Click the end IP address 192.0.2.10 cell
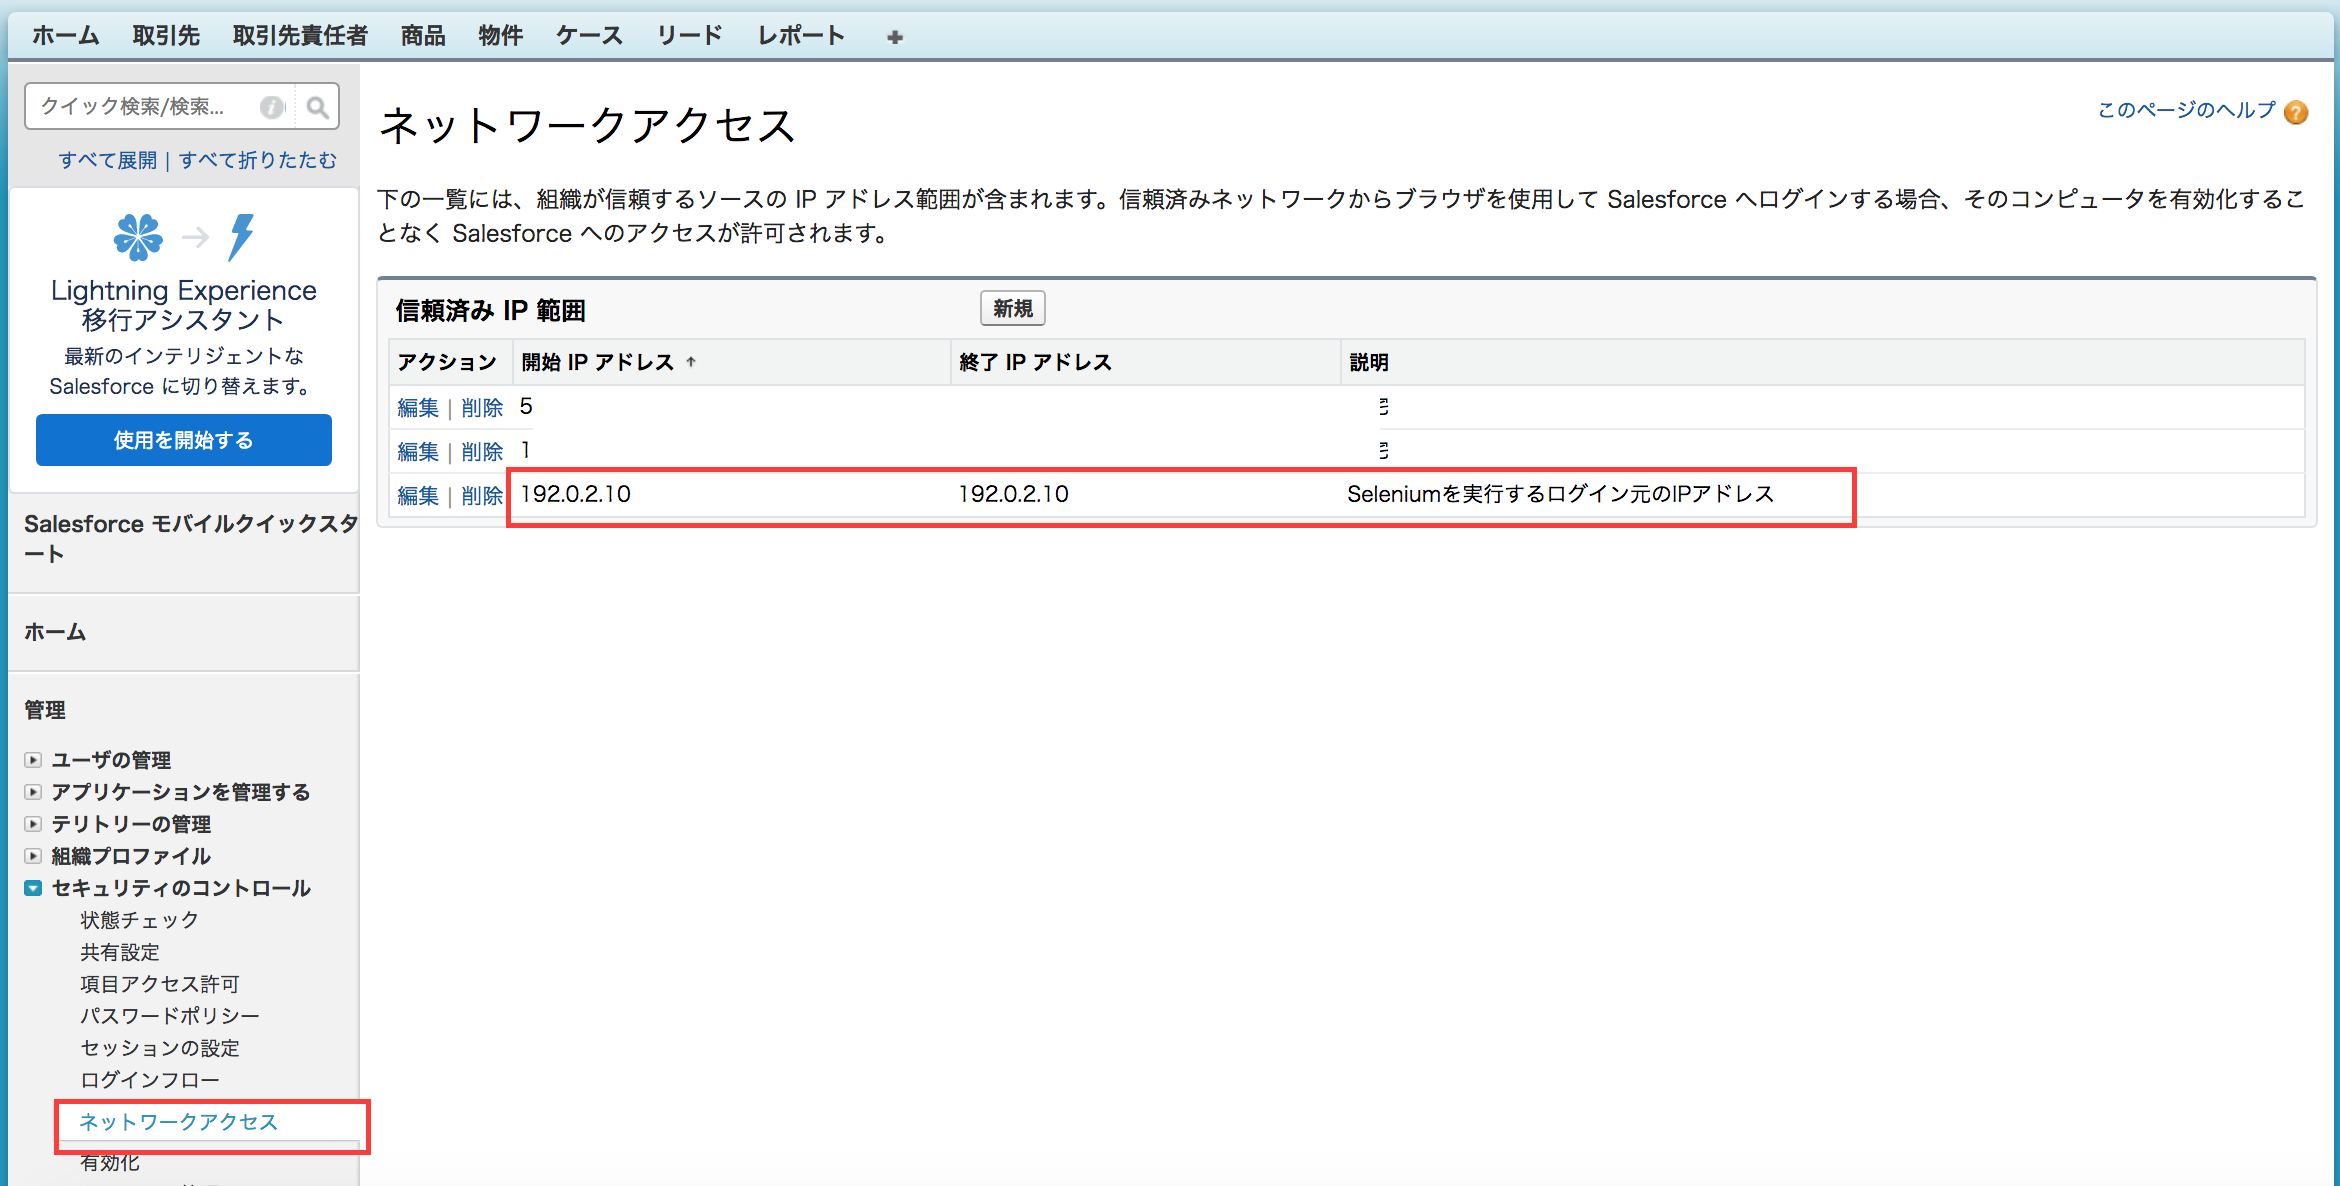The image size is (2340, 1186). pos(1013,494)
